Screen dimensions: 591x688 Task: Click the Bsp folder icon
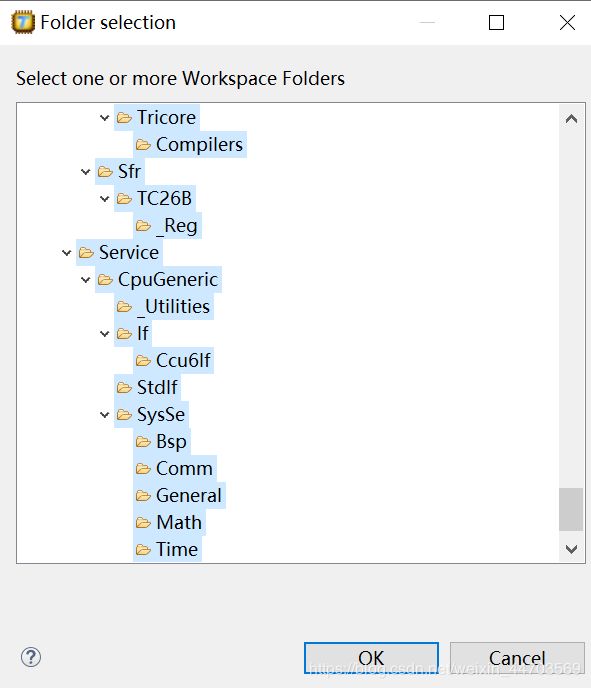pos(143,441)
